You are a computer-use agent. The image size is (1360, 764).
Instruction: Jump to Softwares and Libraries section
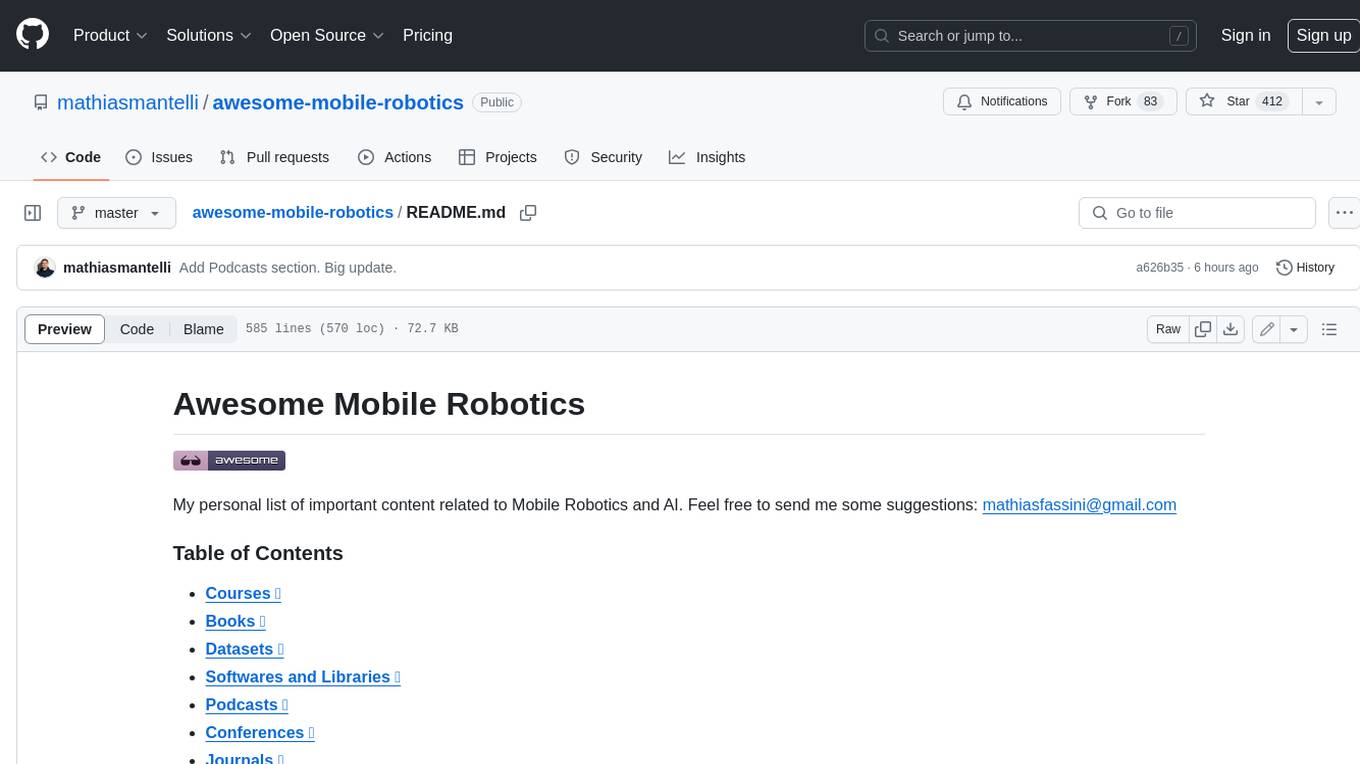click(303, 677)
